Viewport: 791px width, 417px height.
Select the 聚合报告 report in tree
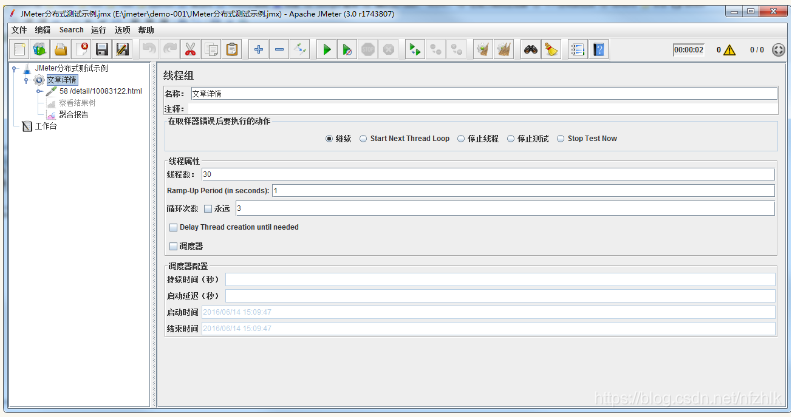74,114
